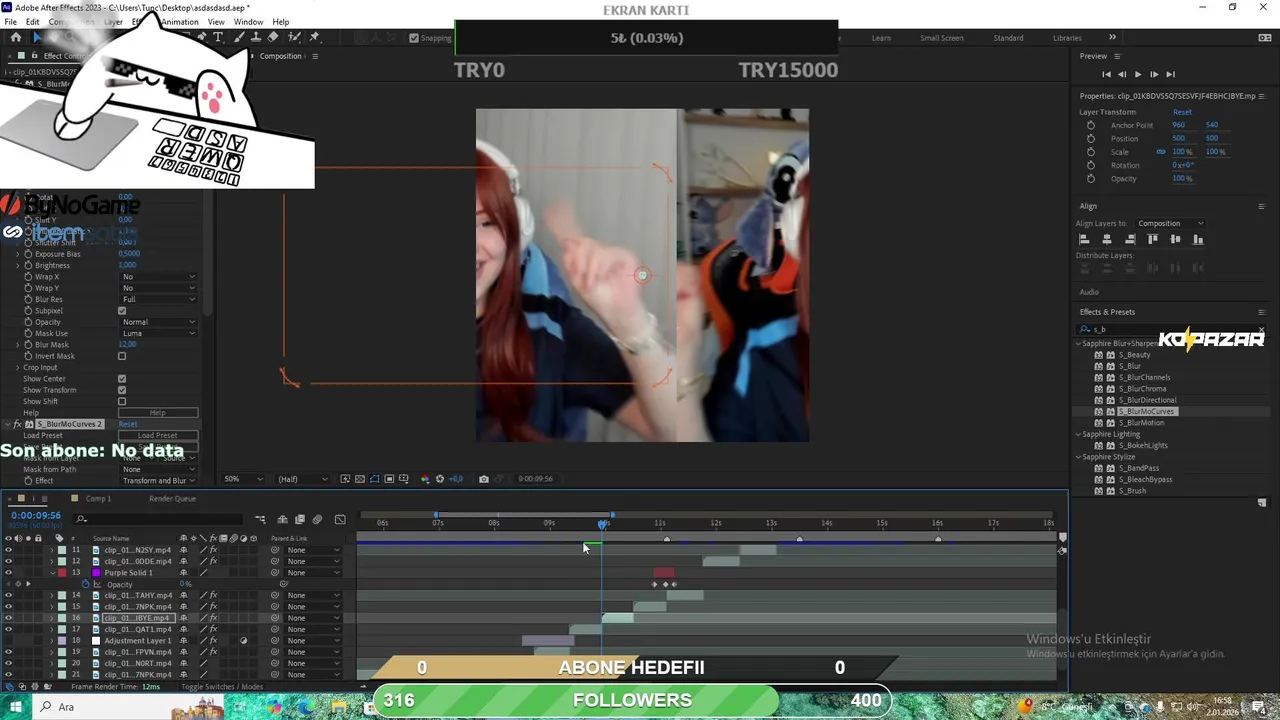The height and width of the screenshot is (720, 1280).
Task: Toggle the Blur Mask stopwatch icon
Action: coord(29,344)
